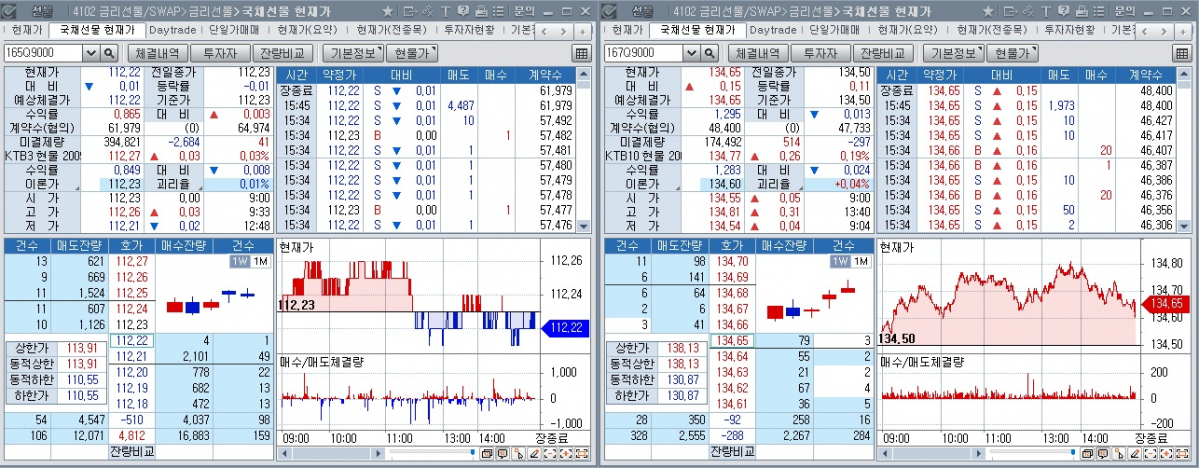1199x468 pixels.
Task: Click the font T icon in right window title bar
Action: pos(1046,11)
